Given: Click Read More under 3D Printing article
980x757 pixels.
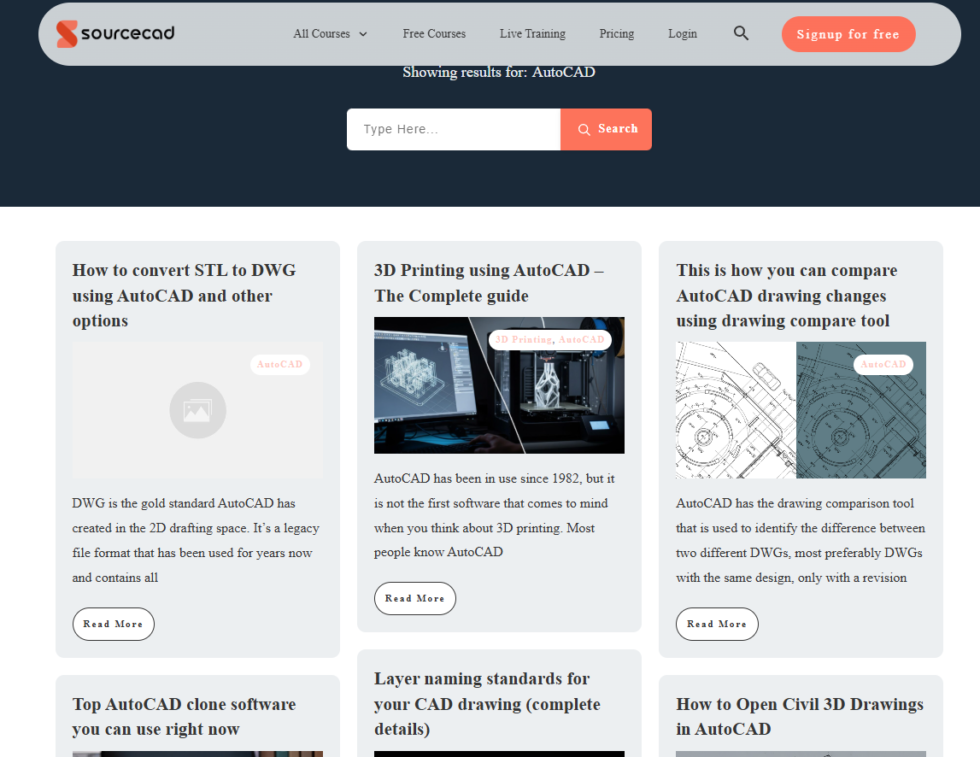Looking at the screenshot, I should pos(415,598).
